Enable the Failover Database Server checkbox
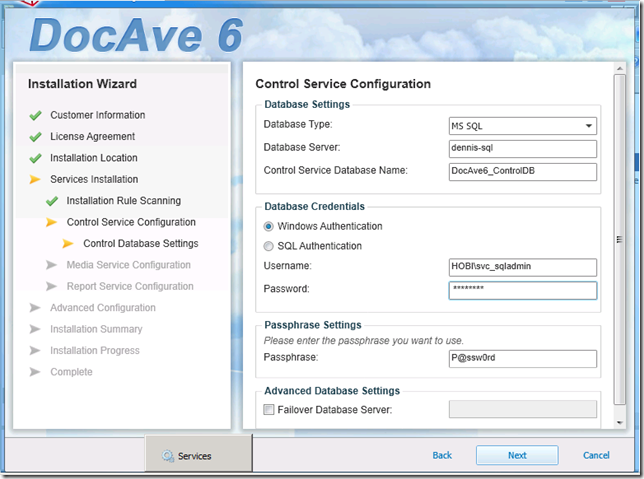644x479 pixels. 269,410
